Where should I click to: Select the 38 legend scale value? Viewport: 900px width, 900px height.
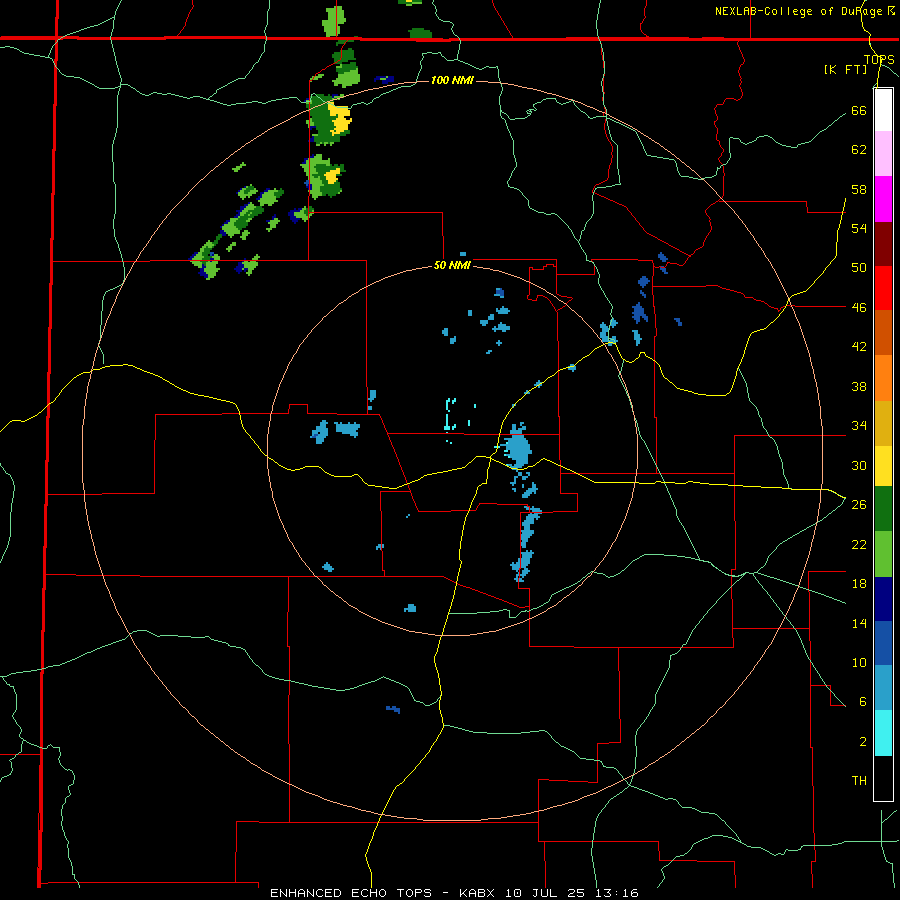tap(859, 386)
